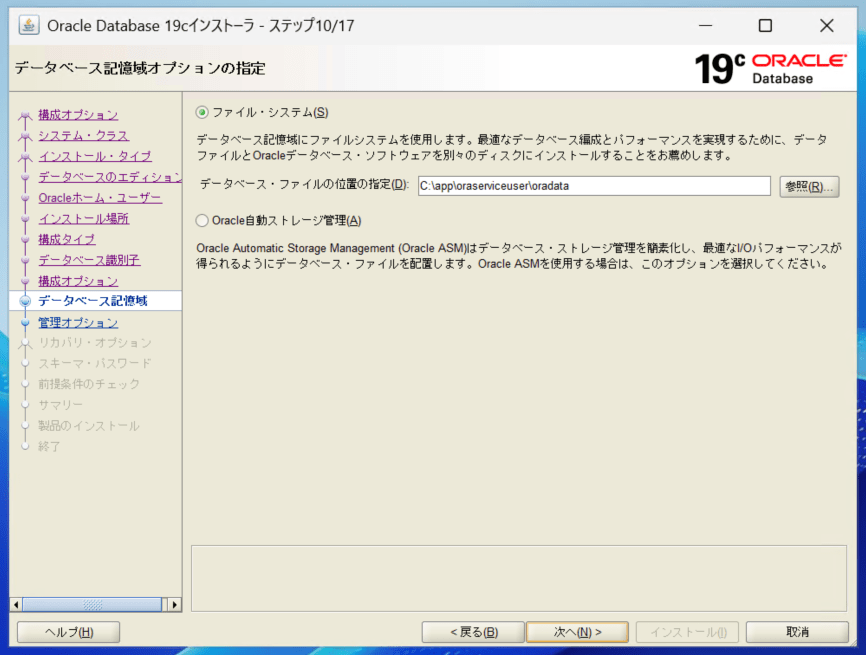Open the 構成タイプ step link

(67, 239)
